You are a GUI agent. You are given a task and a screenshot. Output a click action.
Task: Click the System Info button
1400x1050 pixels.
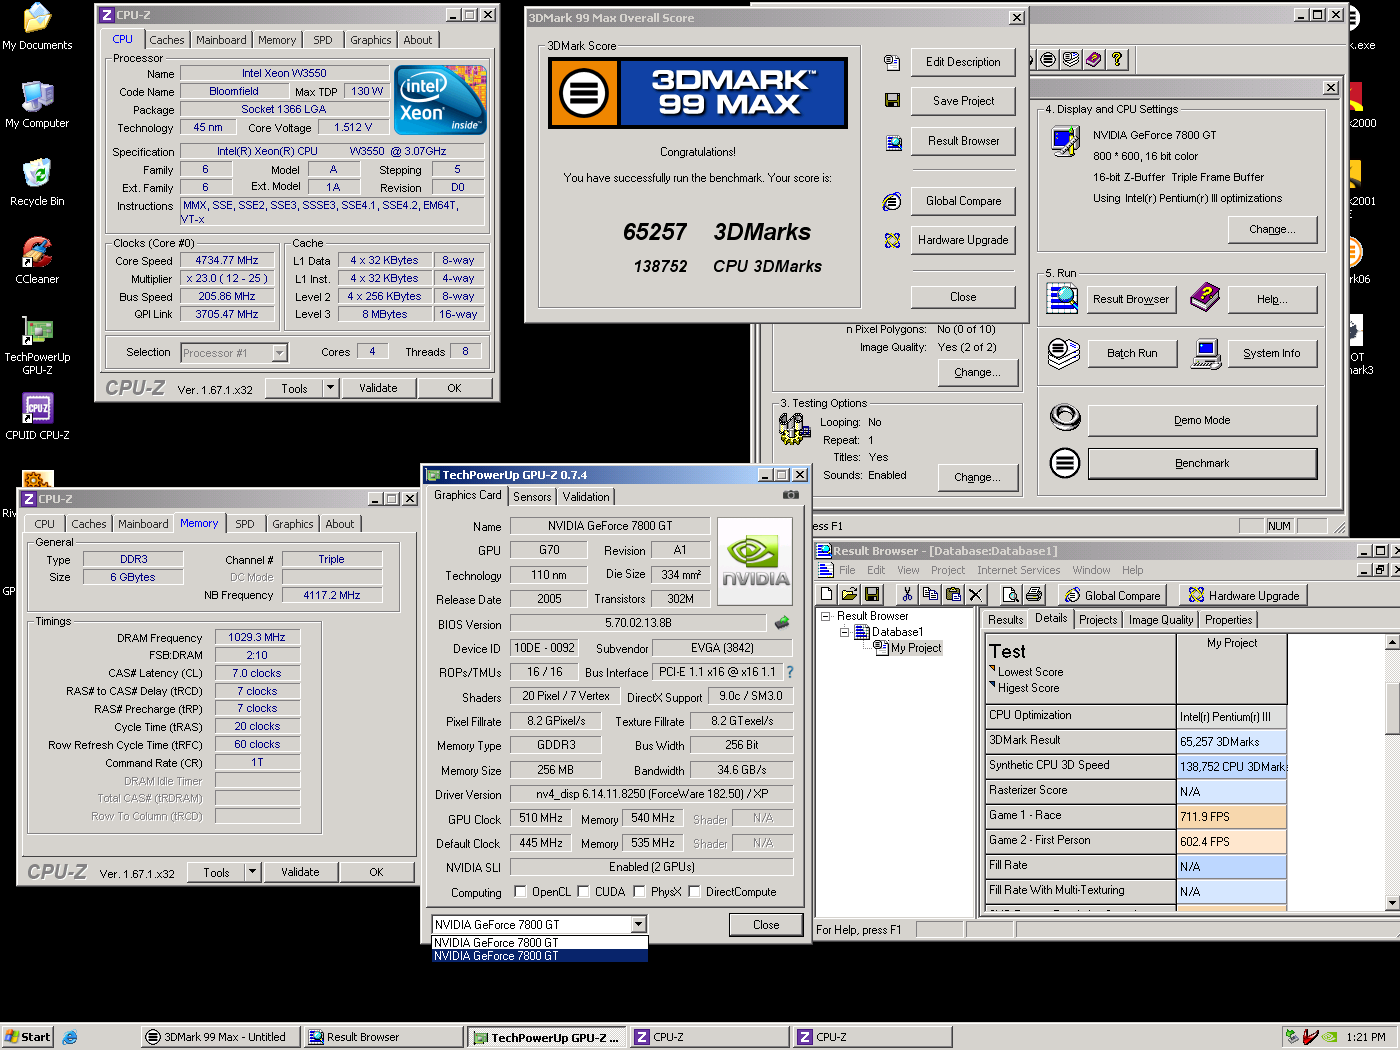tap(1271, 353)
